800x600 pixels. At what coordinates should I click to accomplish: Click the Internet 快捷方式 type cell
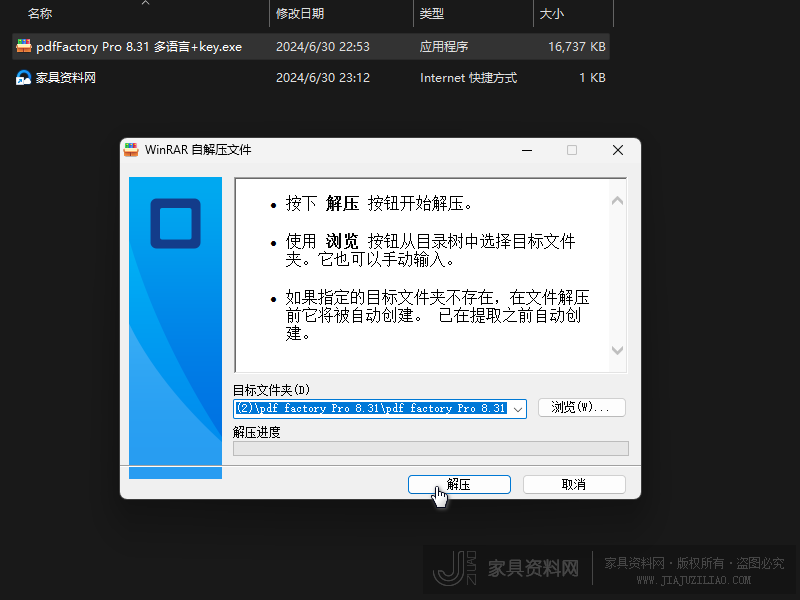pos(468,78)
